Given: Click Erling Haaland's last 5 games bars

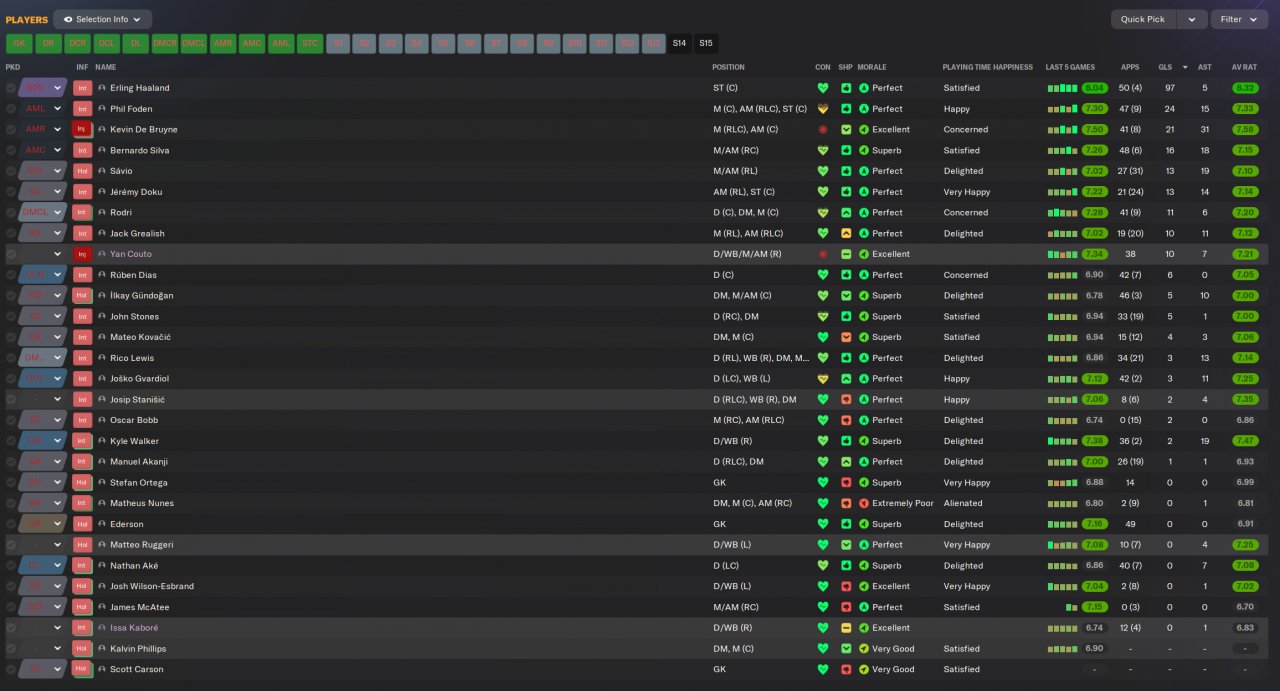Looking at the screenshot, I should (x=1063, y=88).
